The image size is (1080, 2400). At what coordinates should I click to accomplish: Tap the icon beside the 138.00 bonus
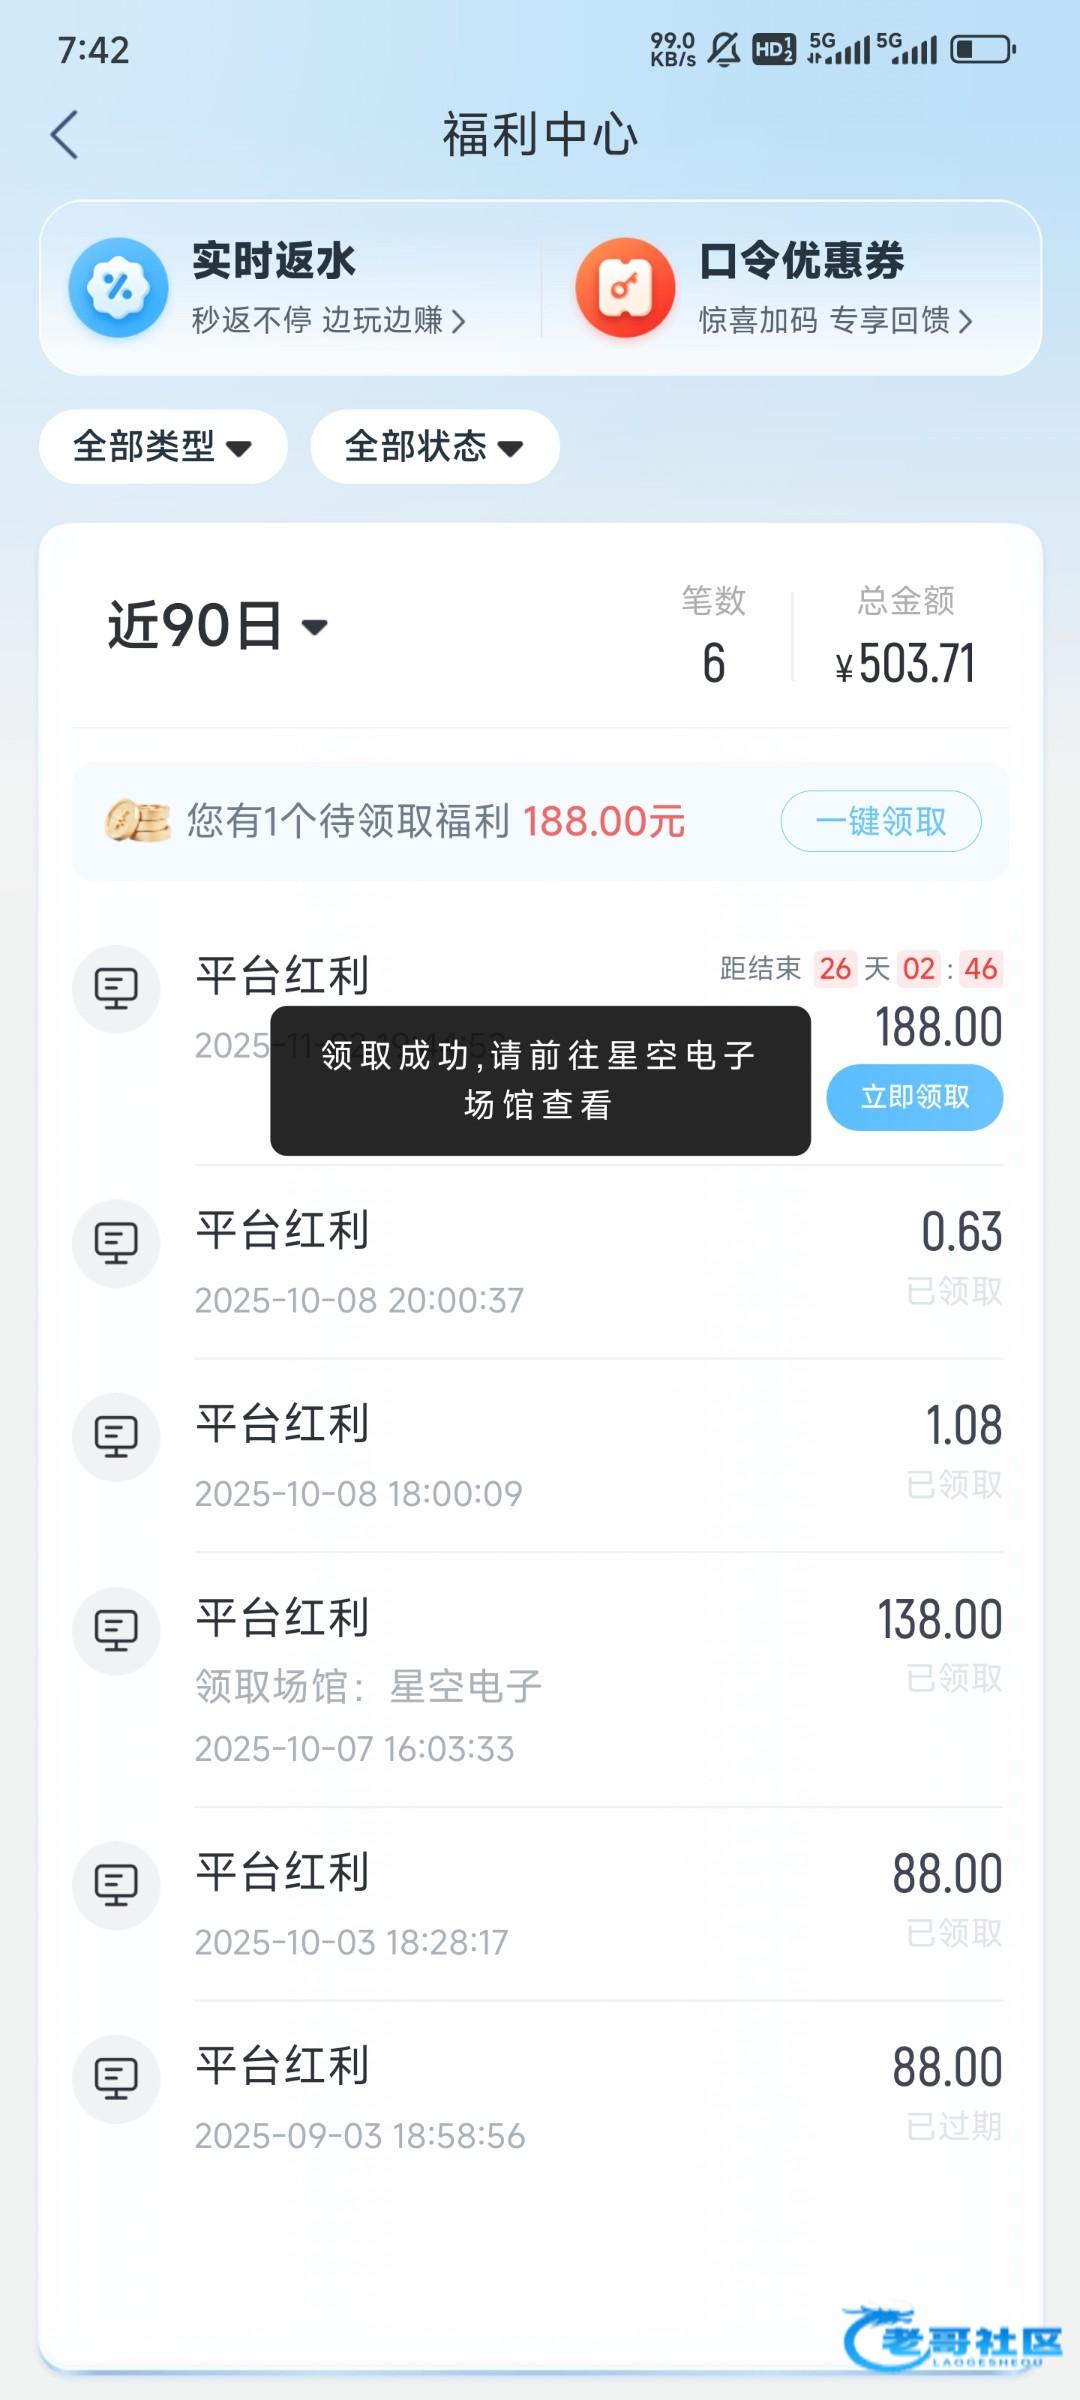116,1631
